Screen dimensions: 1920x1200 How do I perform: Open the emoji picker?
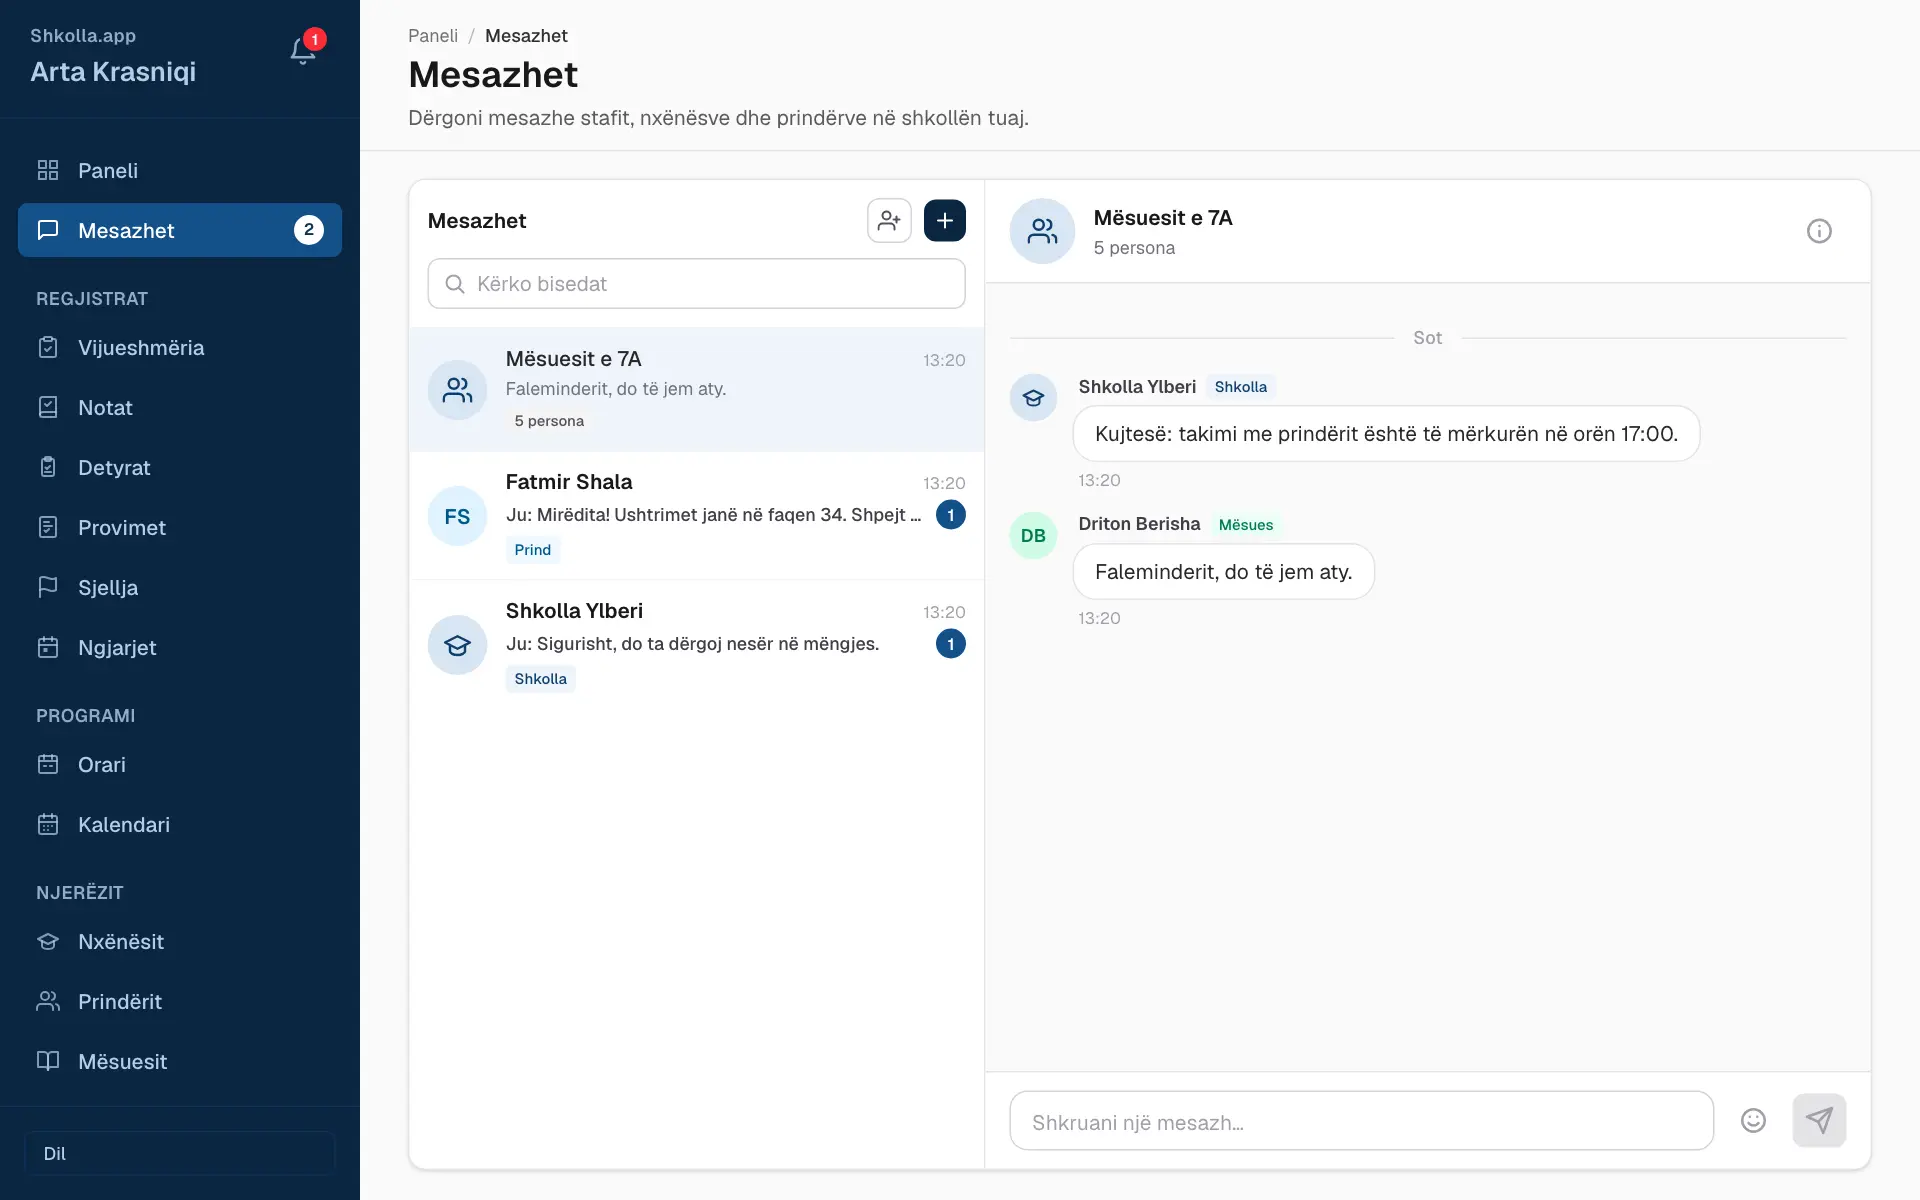click(x=1753, y=1120)
